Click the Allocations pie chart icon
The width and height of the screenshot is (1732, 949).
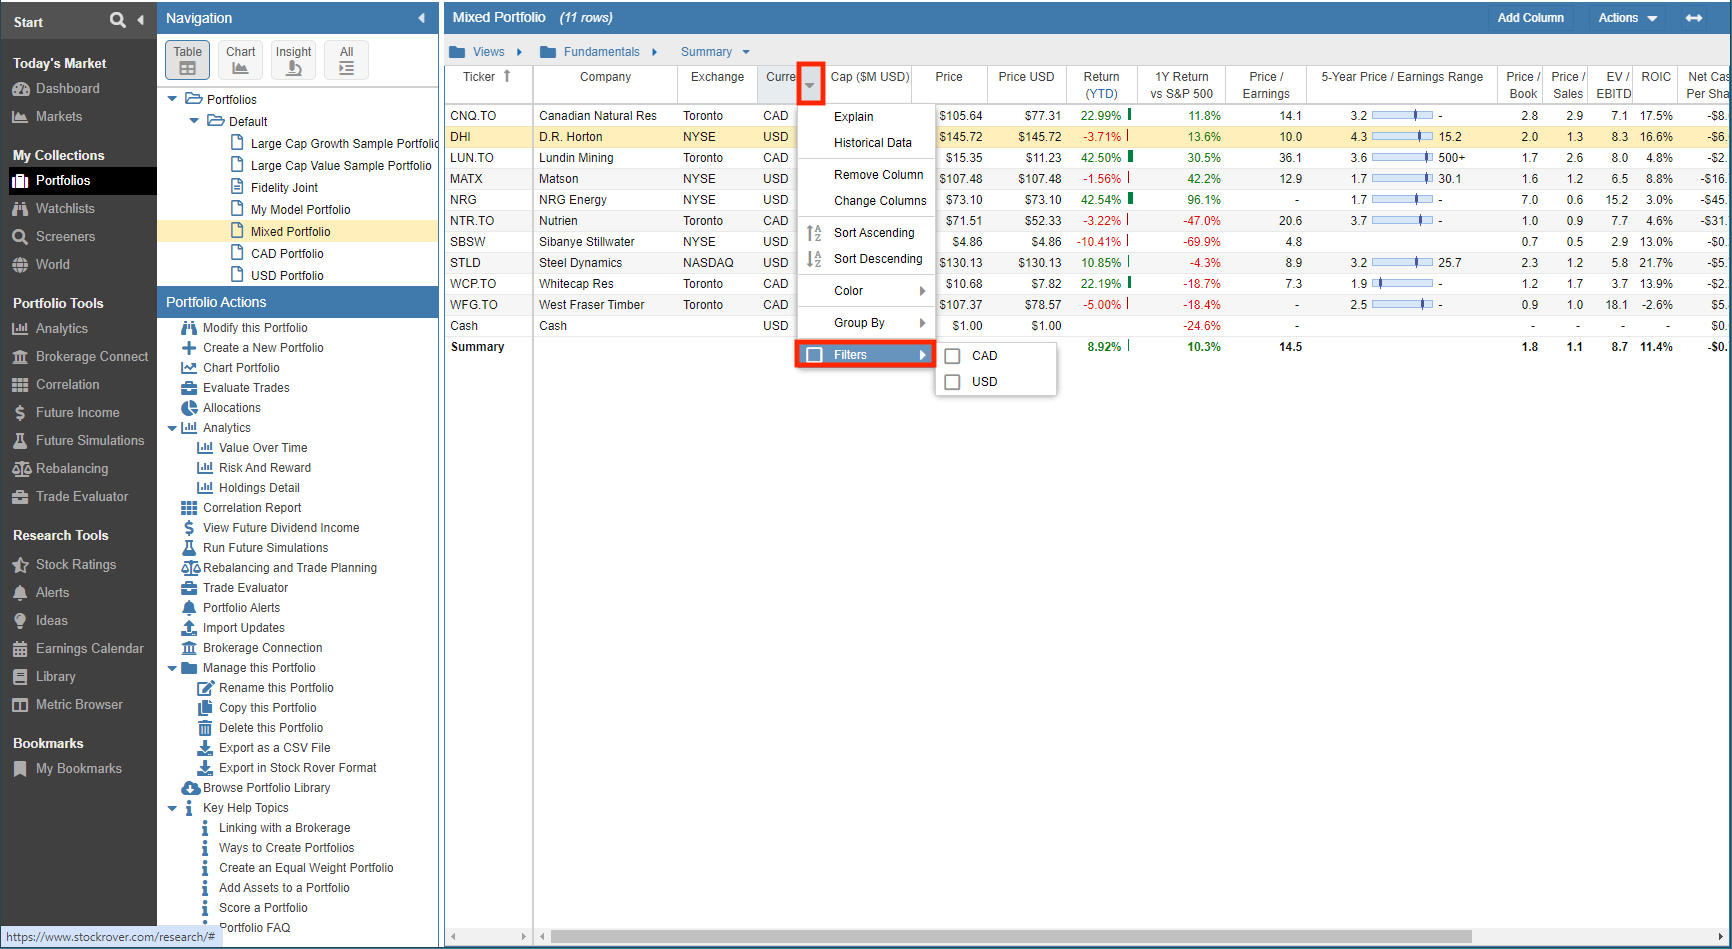(x=189, y=408)
